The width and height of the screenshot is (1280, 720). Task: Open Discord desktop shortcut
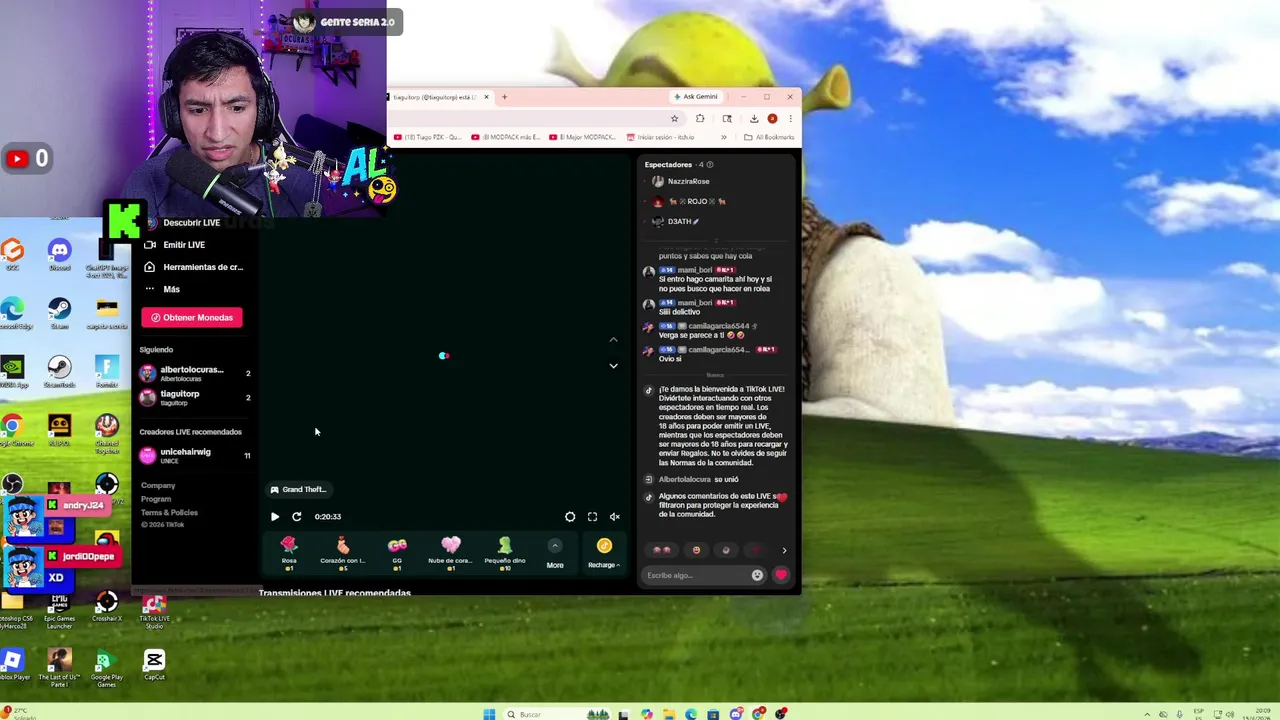coord(59,254)
